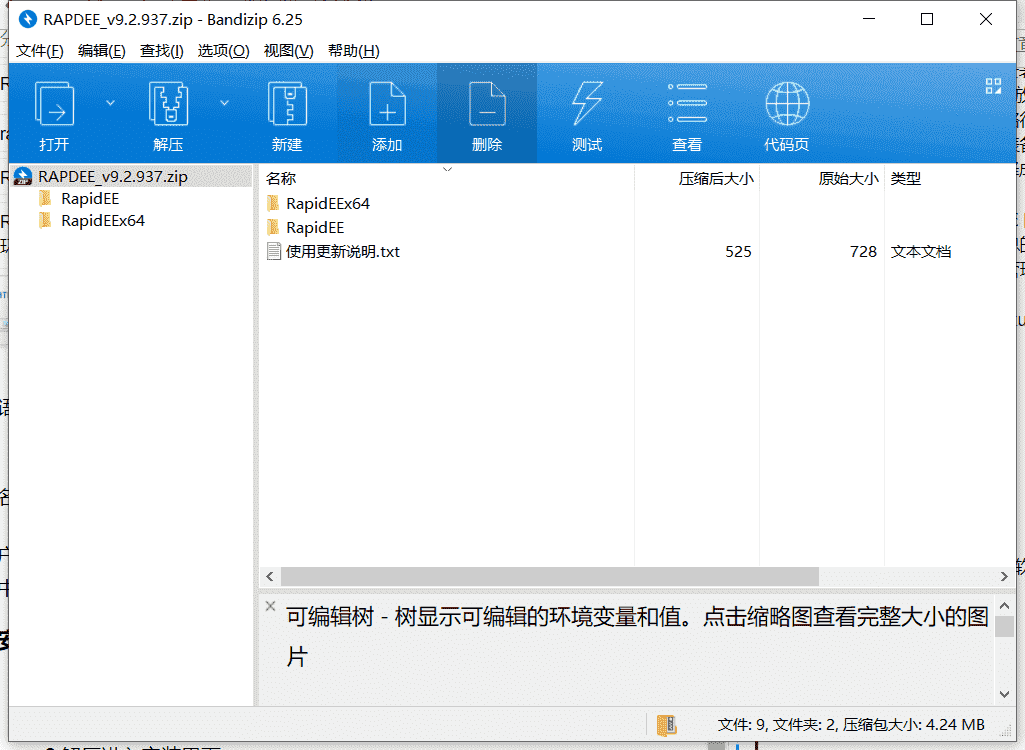Click the compressed size value 525

[x=738, y=252]
